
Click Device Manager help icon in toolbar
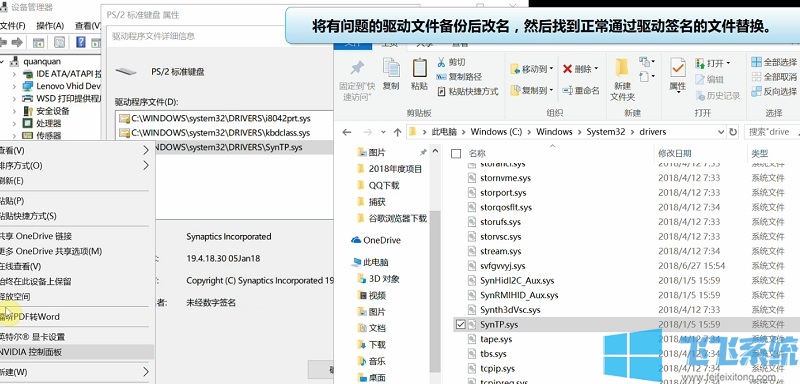coord(81,42)
